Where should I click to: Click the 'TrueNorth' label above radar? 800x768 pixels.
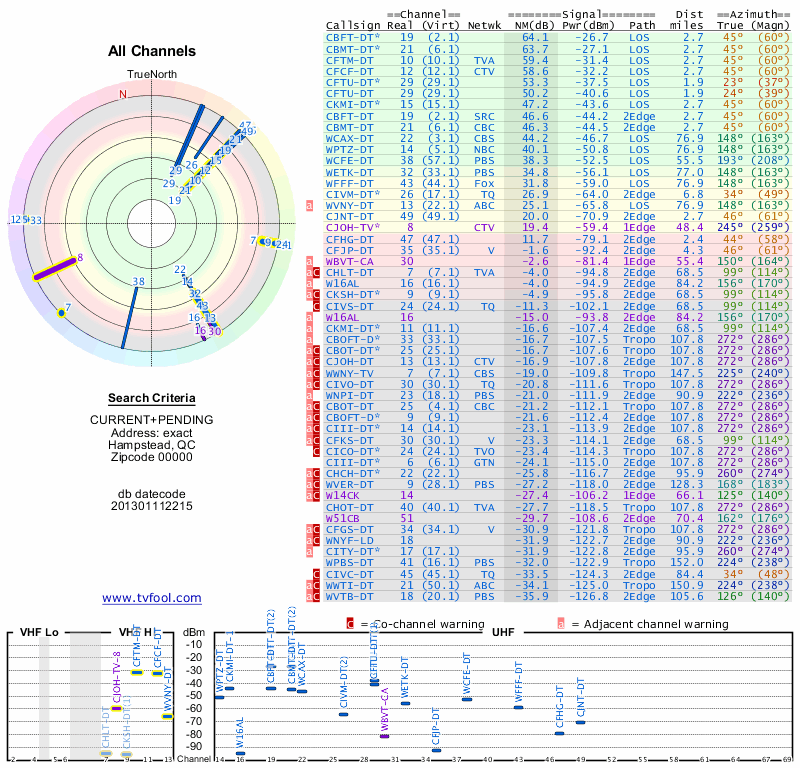pos(152,74)
